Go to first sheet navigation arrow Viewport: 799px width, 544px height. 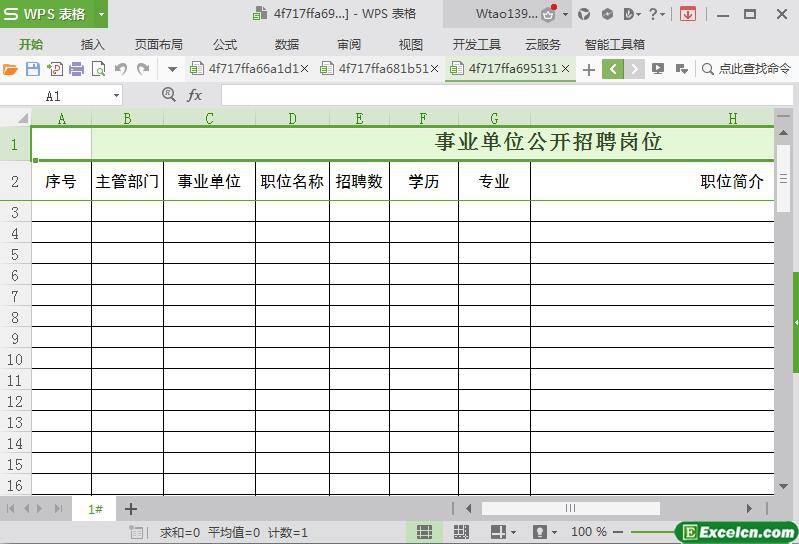(10, 508)
